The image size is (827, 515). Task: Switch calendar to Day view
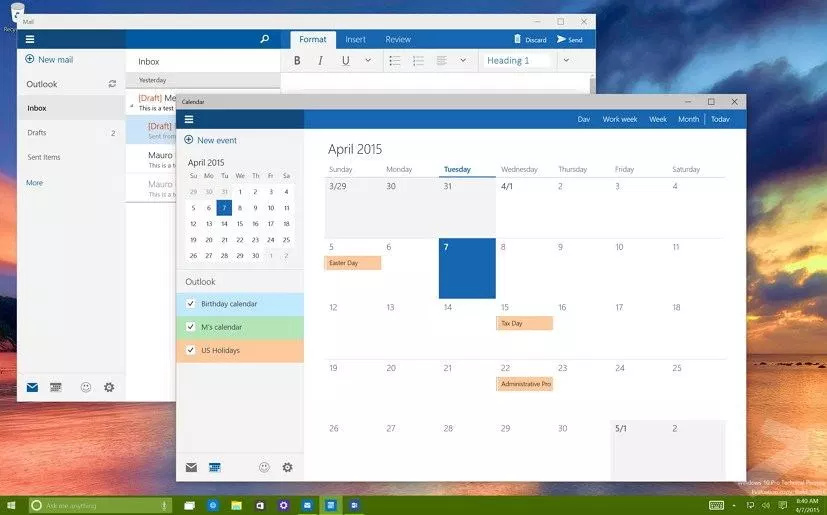tap(584, 119)
